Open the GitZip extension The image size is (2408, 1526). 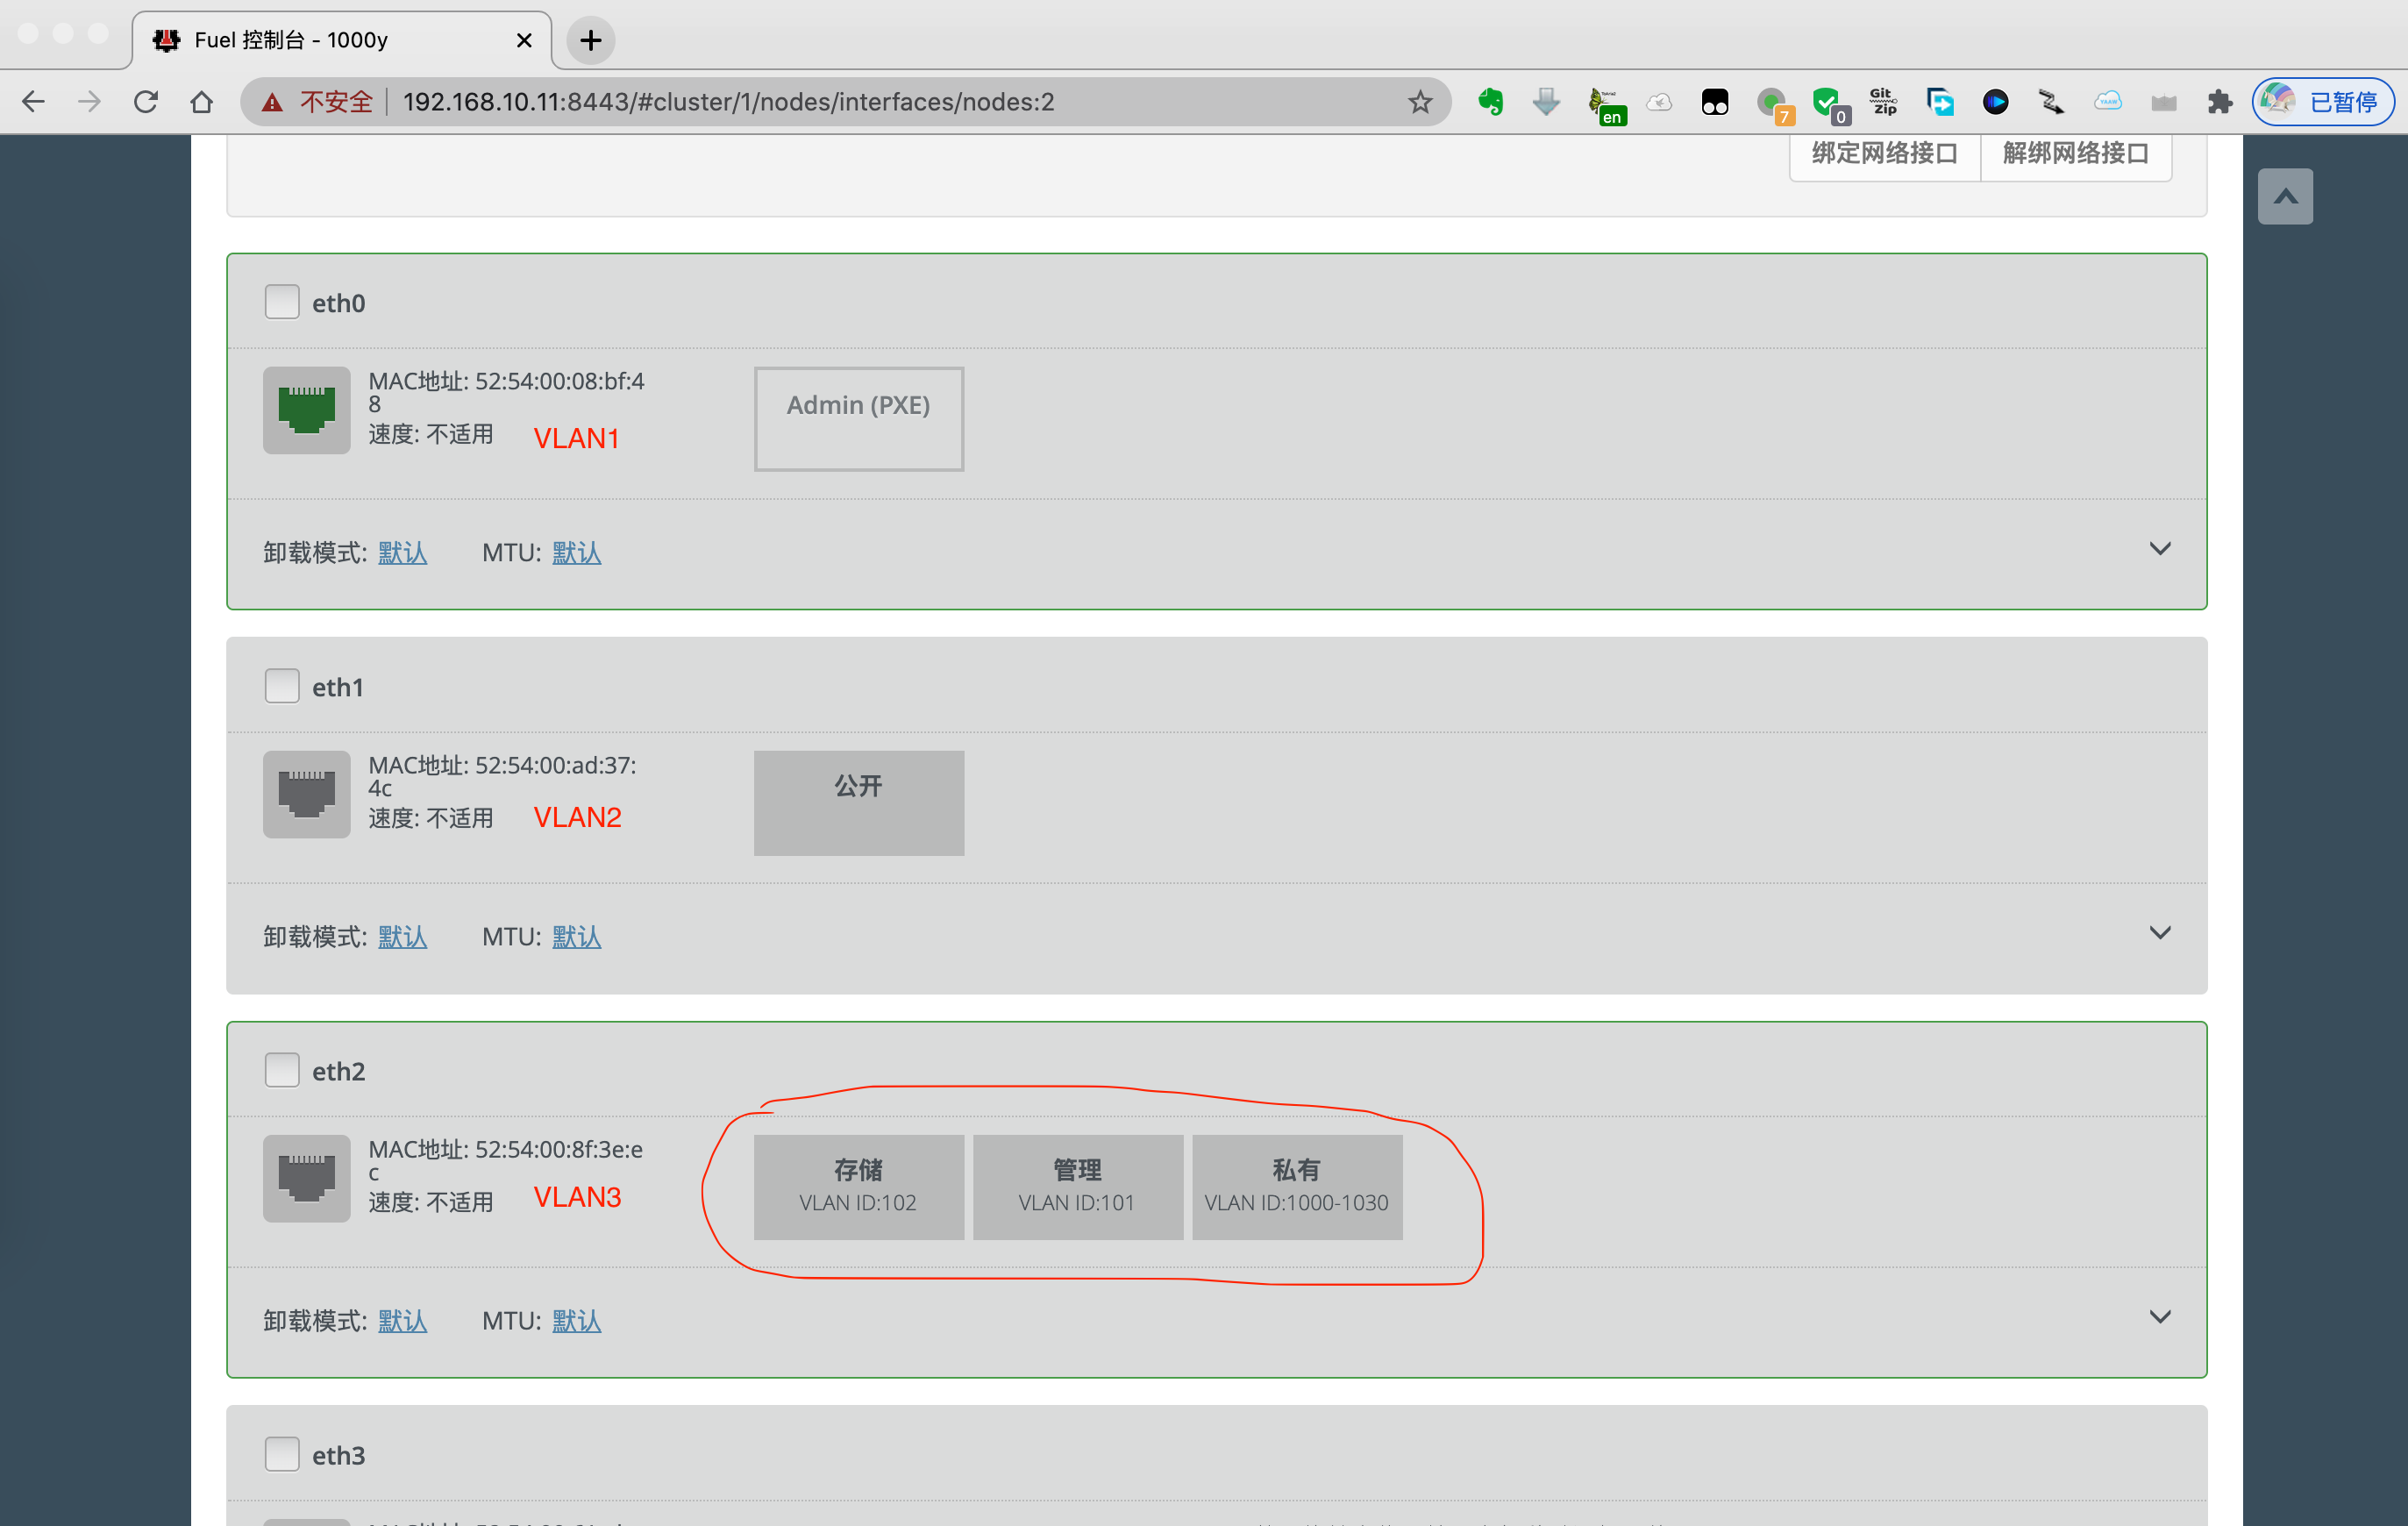point(1884,102)
